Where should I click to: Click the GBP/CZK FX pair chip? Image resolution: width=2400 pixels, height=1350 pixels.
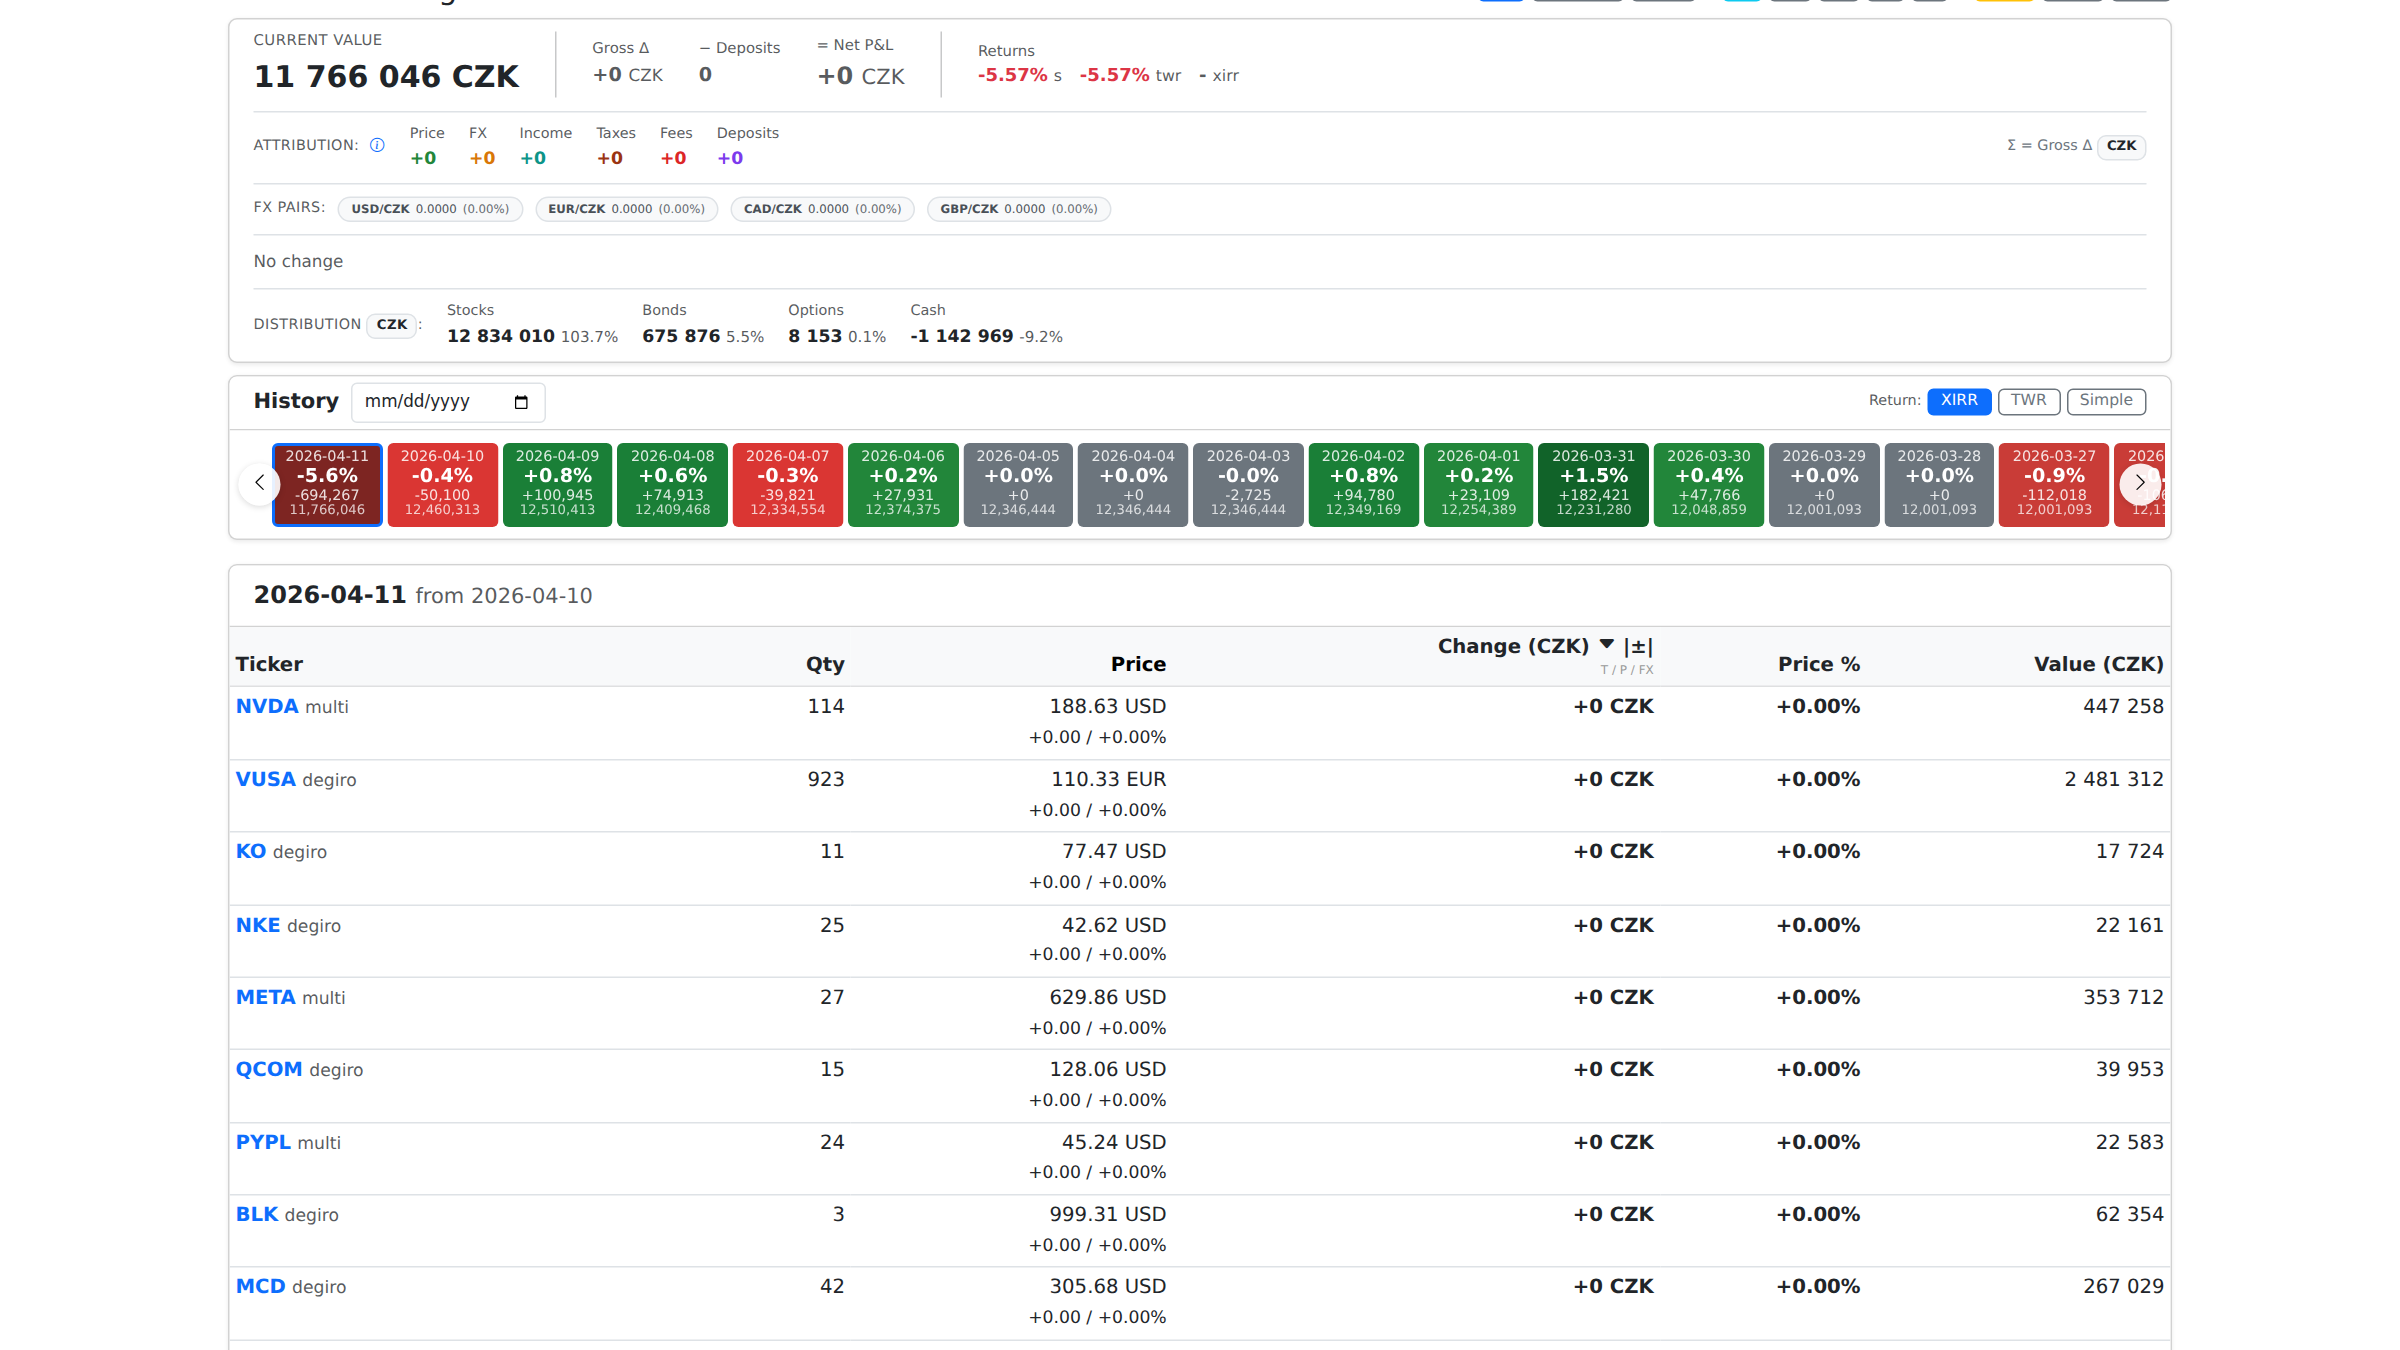[1018, 210]
